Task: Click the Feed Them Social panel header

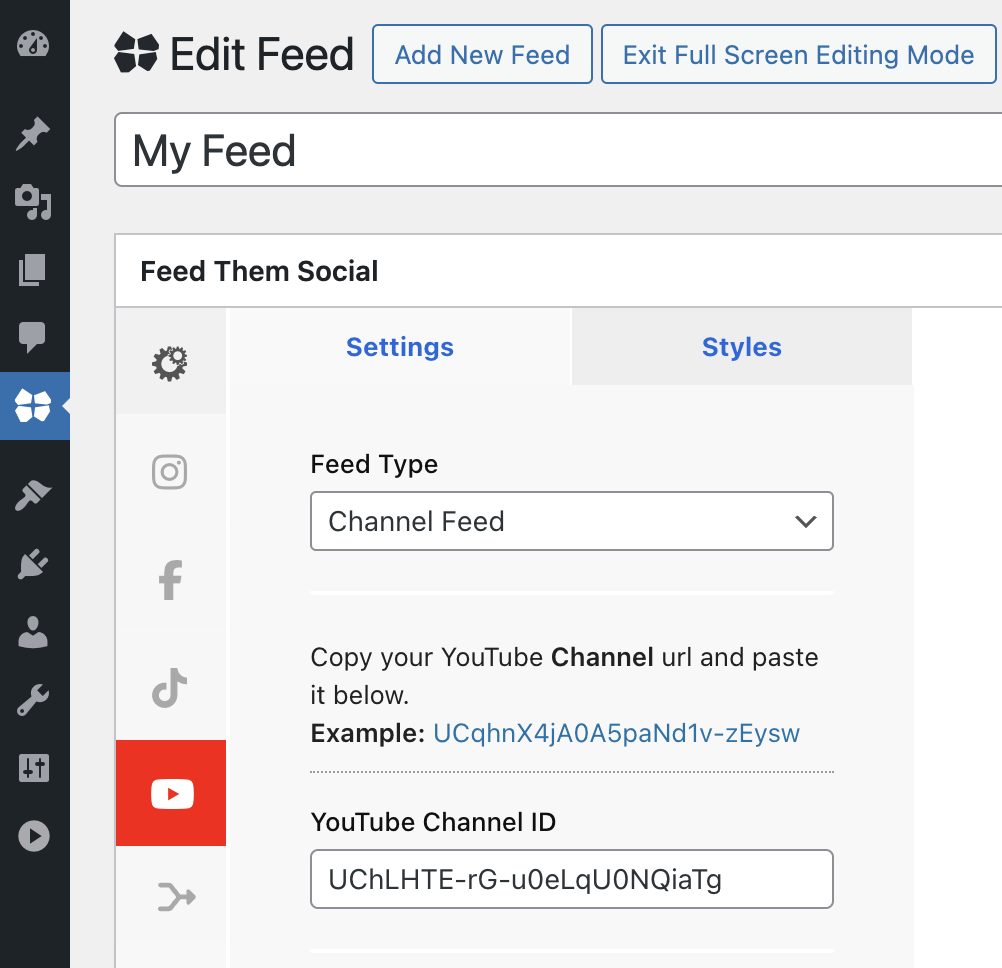Action: point(559,271)
